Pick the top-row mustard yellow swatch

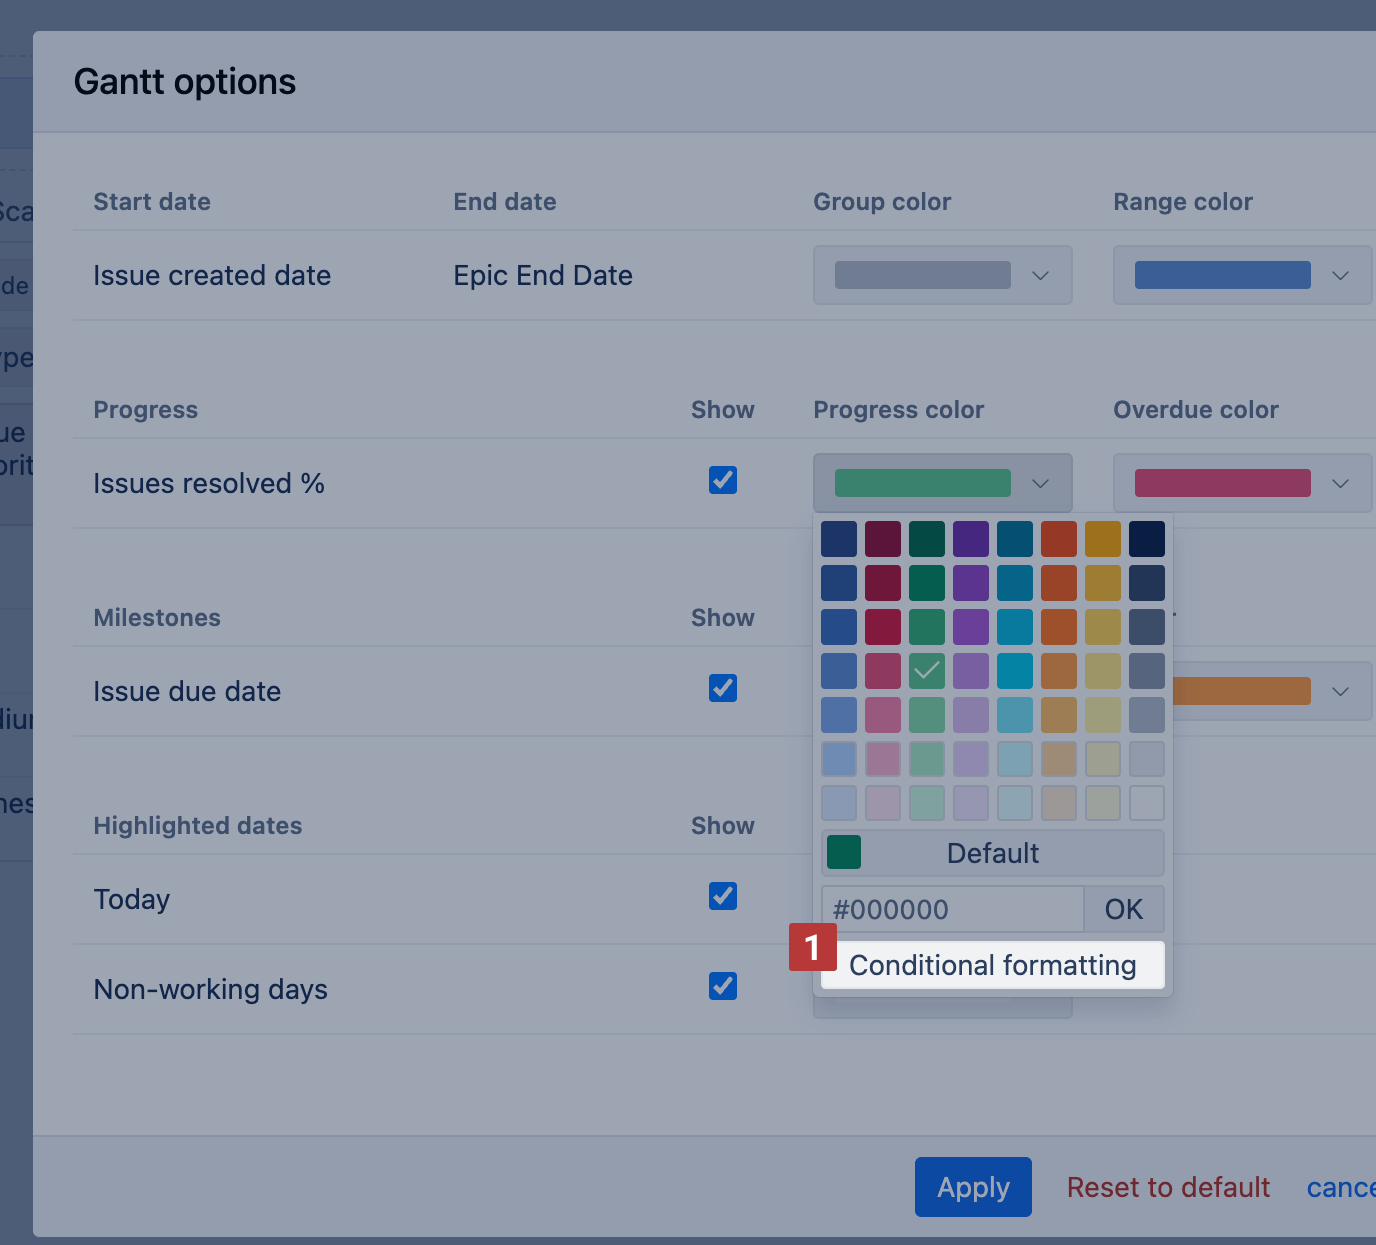click(x=1103, y=539)
